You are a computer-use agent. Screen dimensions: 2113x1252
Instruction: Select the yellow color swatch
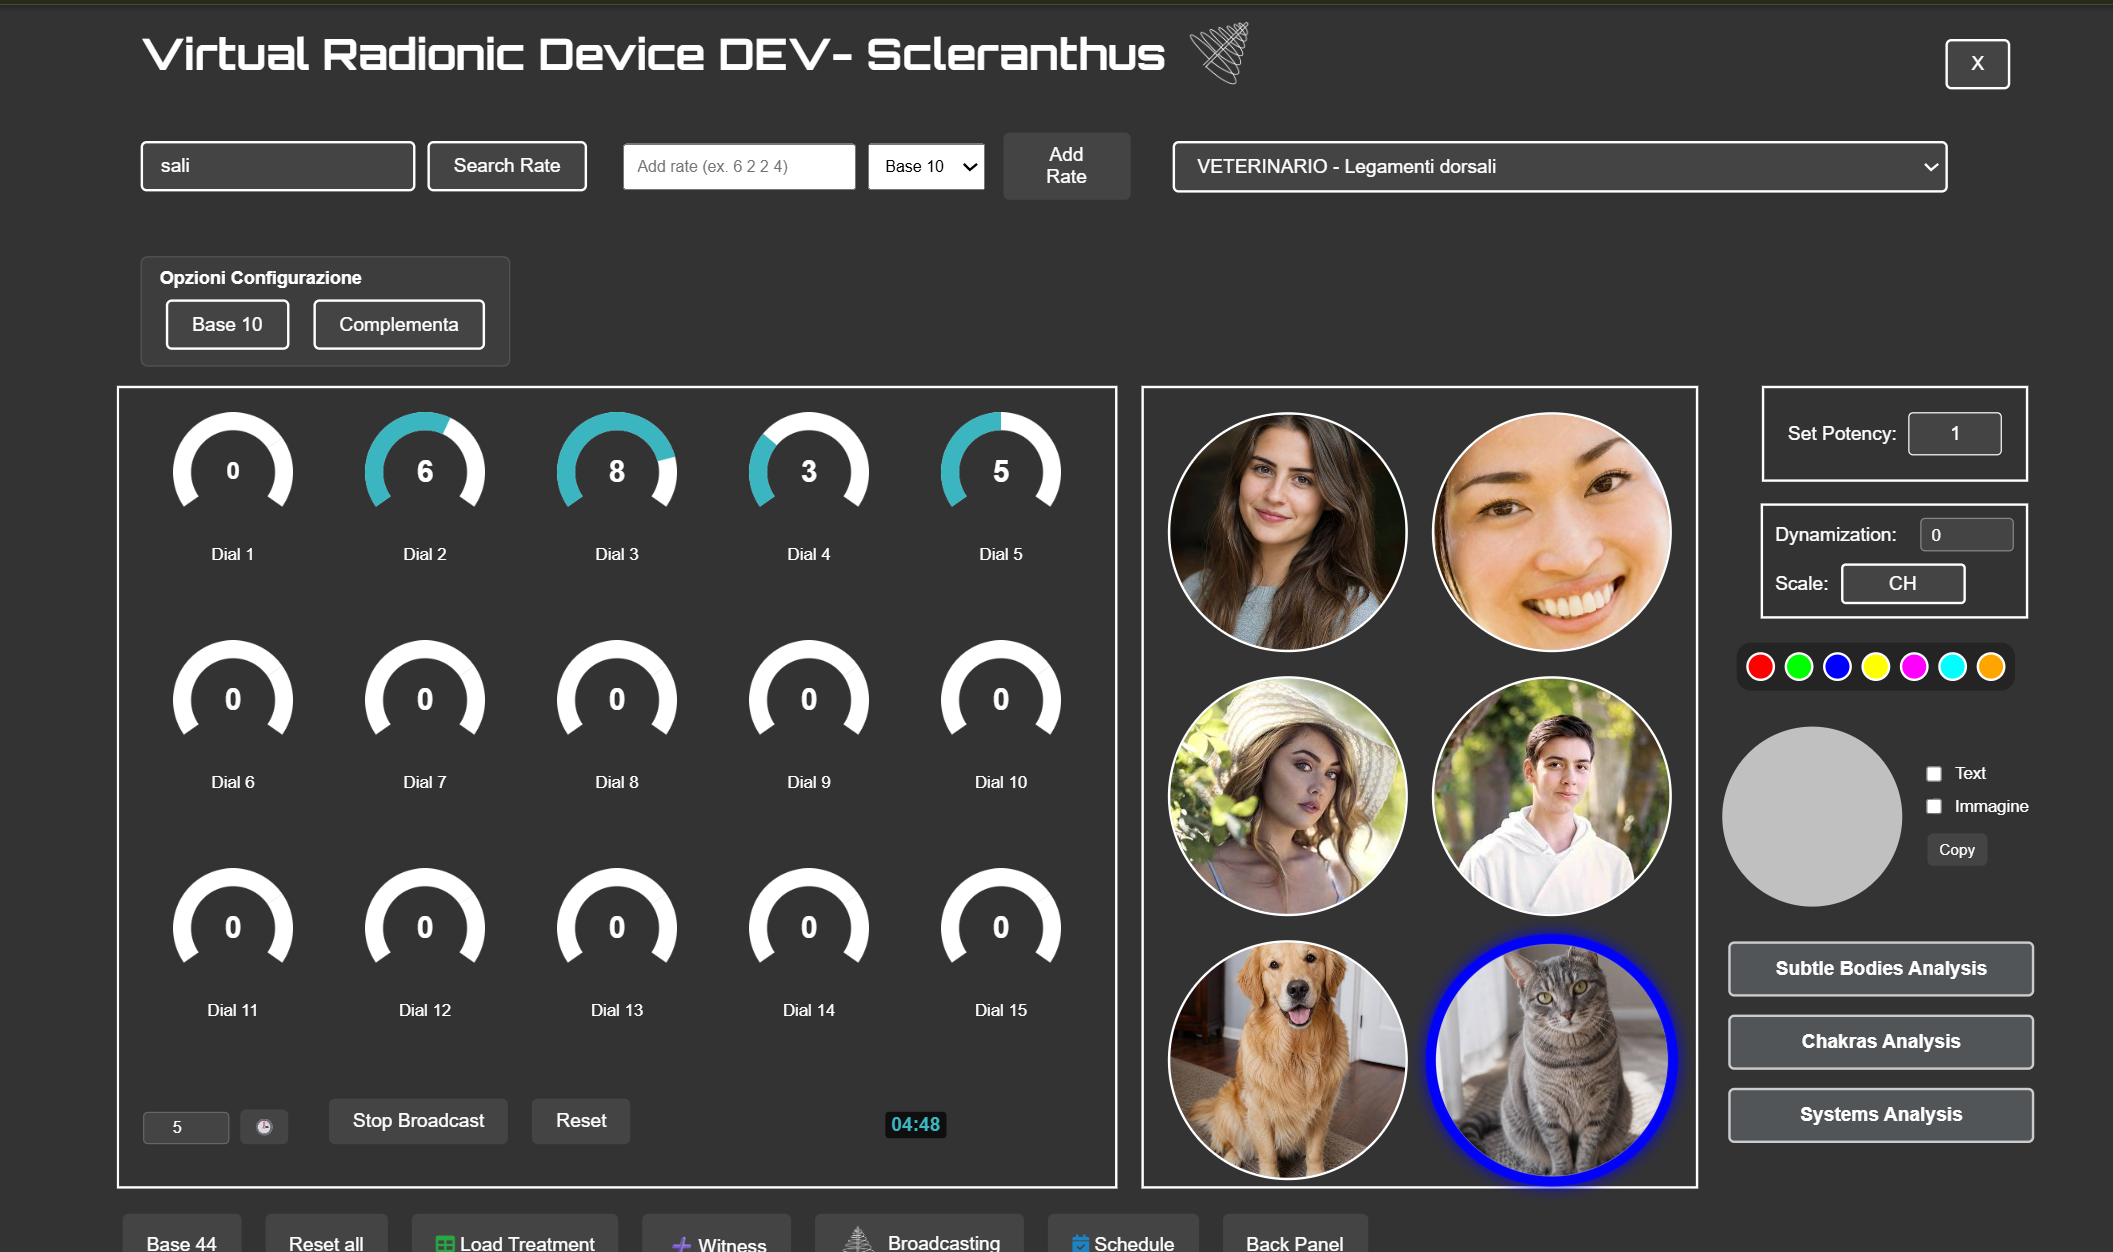click(x=1876, y=666)
